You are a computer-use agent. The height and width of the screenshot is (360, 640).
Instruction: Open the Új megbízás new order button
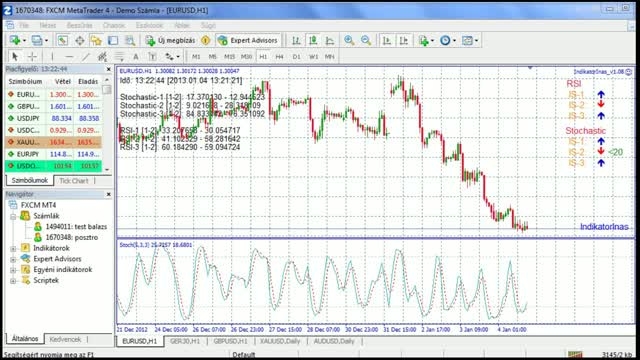coord(171,40)
